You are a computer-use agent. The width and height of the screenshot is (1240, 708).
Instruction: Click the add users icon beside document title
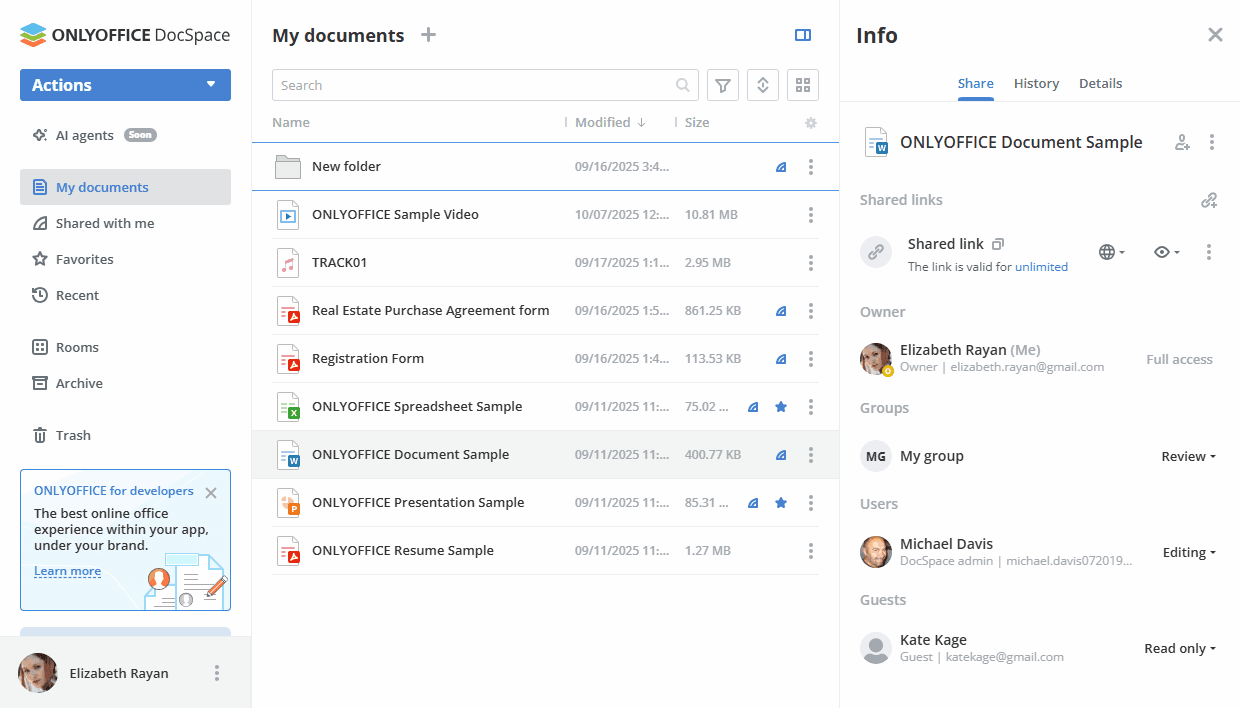(1182, 142)
